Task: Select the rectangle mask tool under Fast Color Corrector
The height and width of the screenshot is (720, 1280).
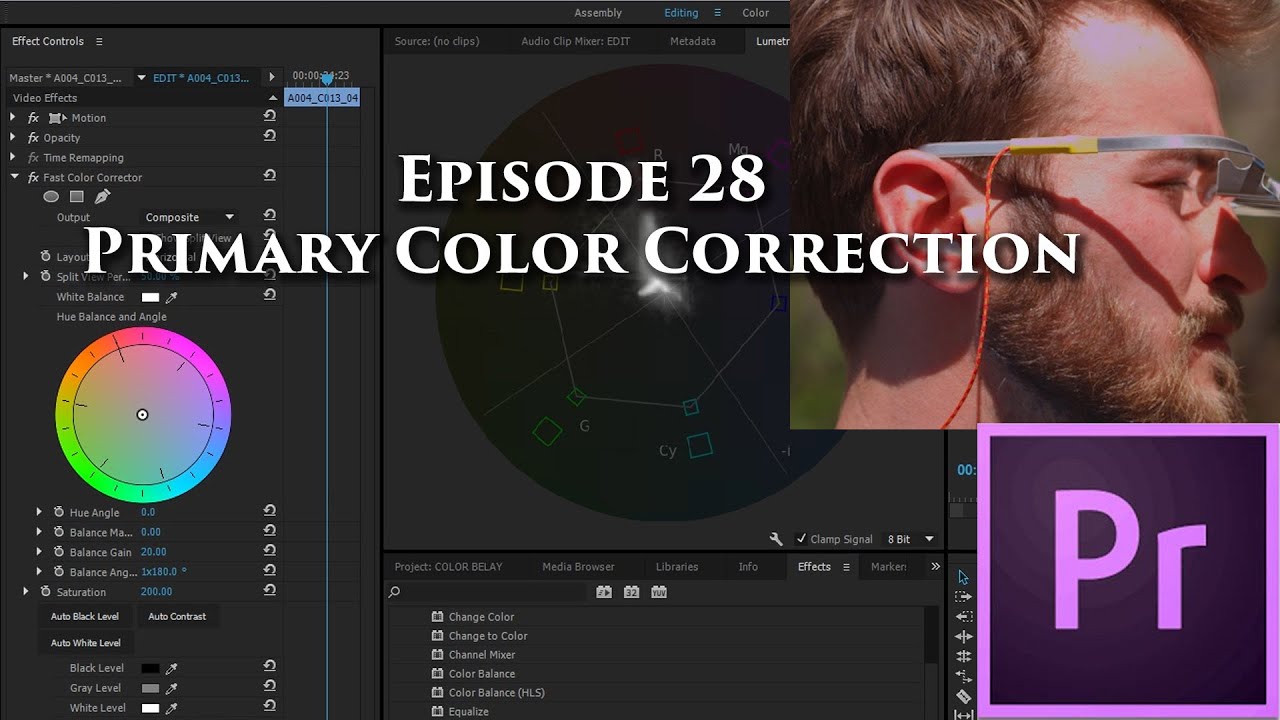Action: (x=76, y=197)
